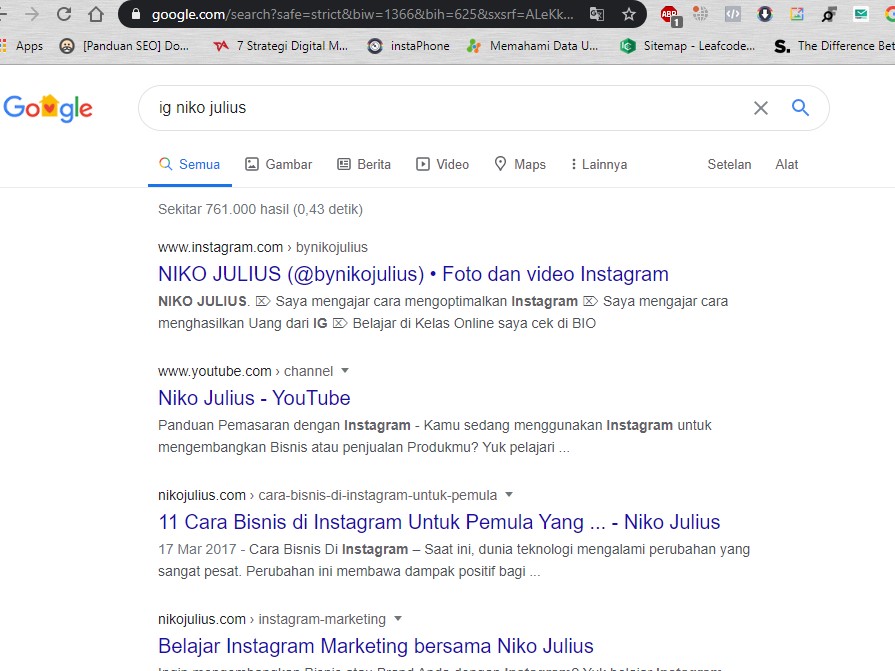Clear the search box with the X icon
Image resolution: width=895 pixels, height=671 pixels.
click(760, 108)
